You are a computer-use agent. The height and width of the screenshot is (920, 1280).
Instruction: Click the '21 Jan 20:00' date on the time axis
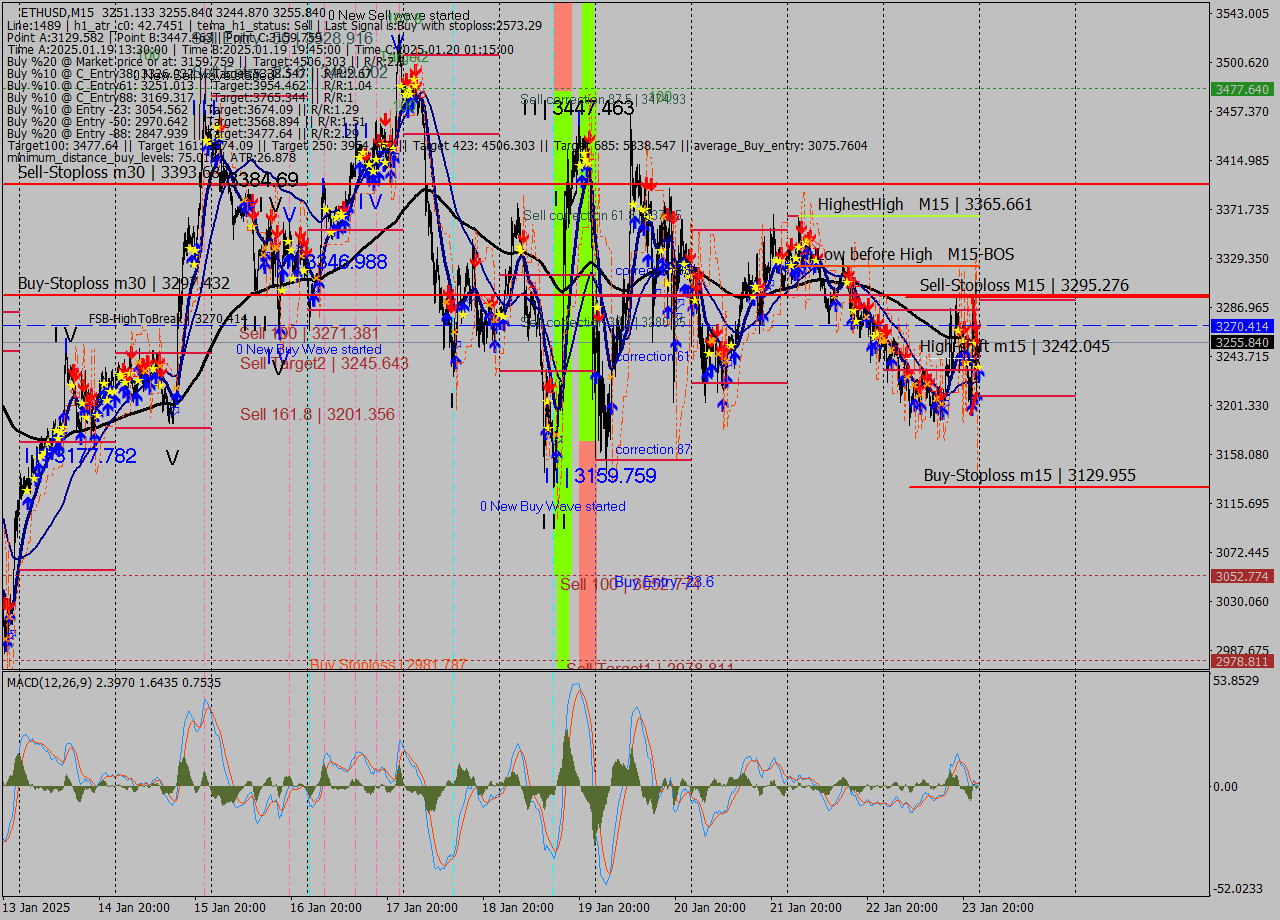tap(805, 908)
